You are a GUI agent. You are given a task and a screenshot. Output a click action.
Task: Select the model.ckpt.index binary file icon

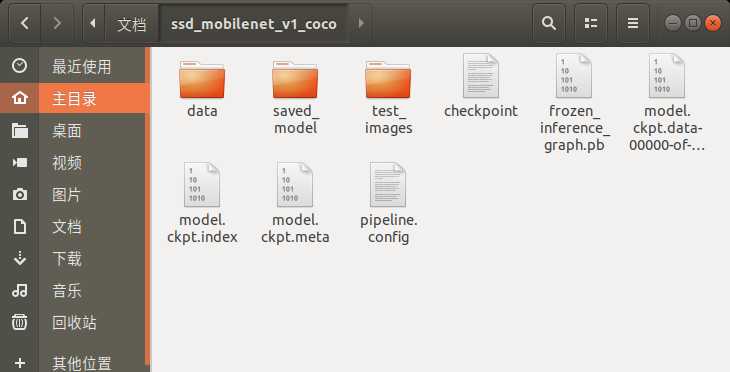tap(202, 184)
